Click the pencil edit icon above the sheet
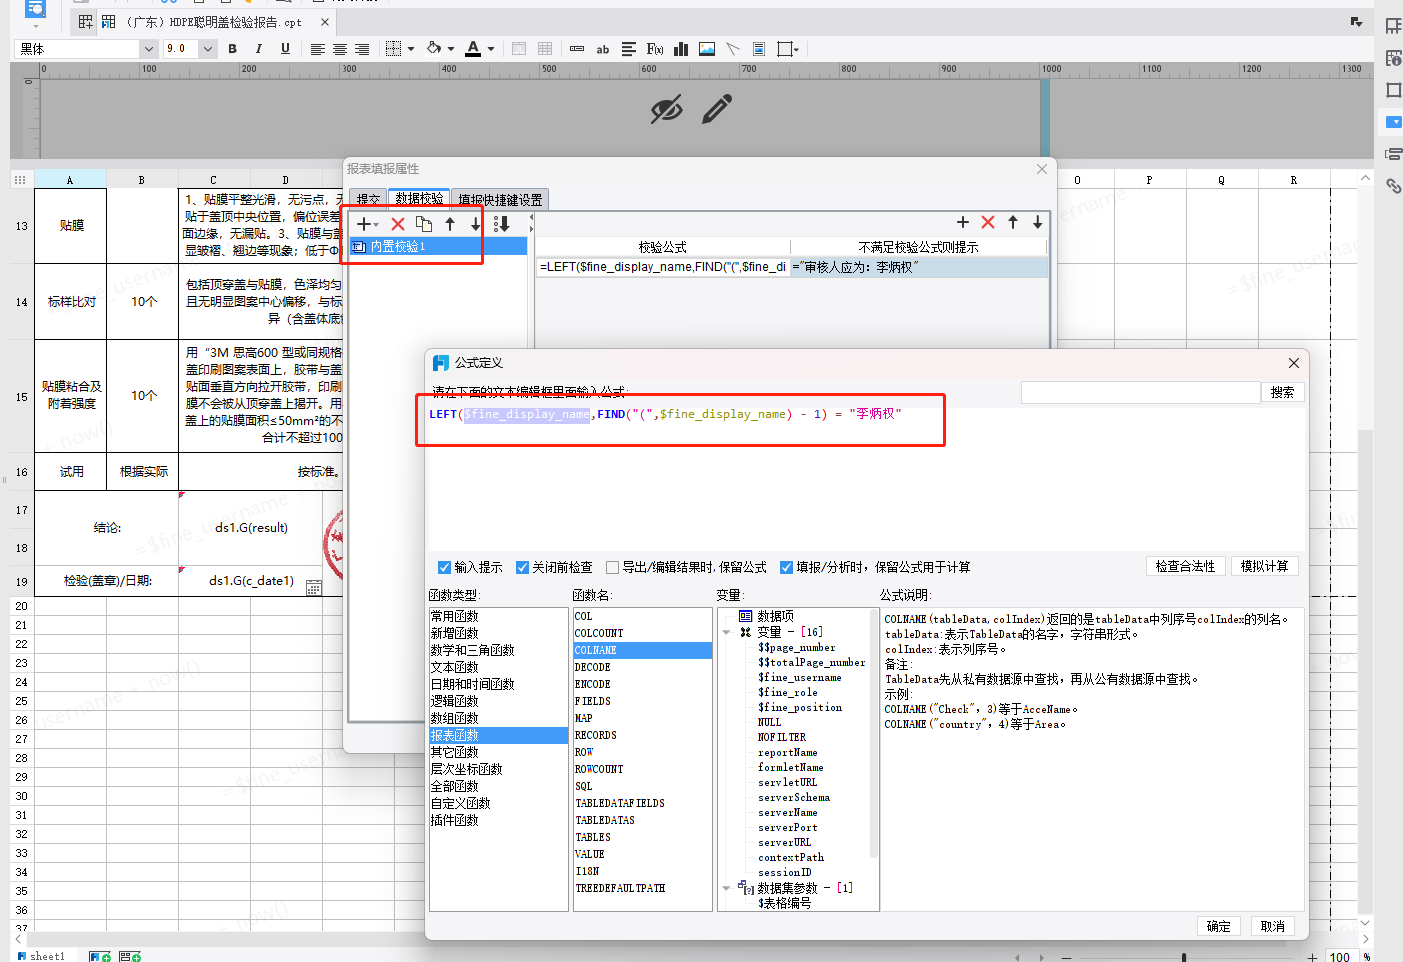Screen dimensions: 1403x962 (717, 109)
